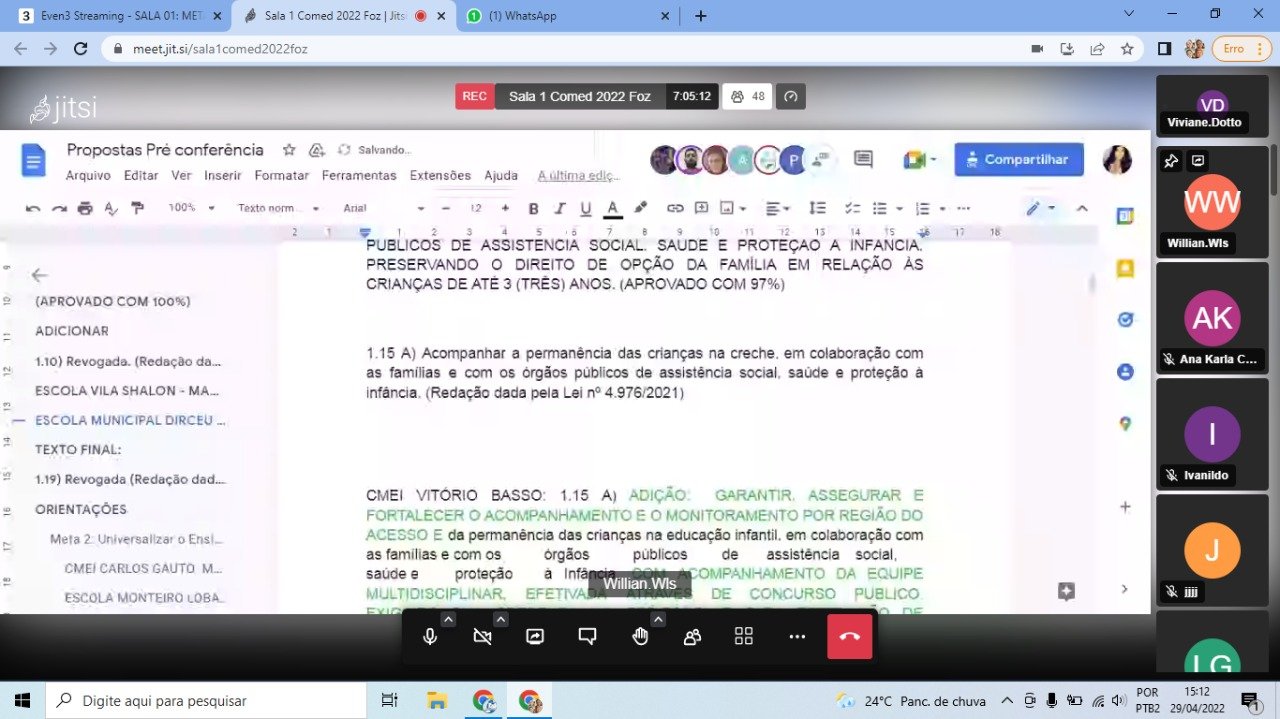Click the ESCOLA MUNICIPAL DIRCEU outline heading
The height and width of the screenshot is (719, 1280).
click(x=130, y=421)
